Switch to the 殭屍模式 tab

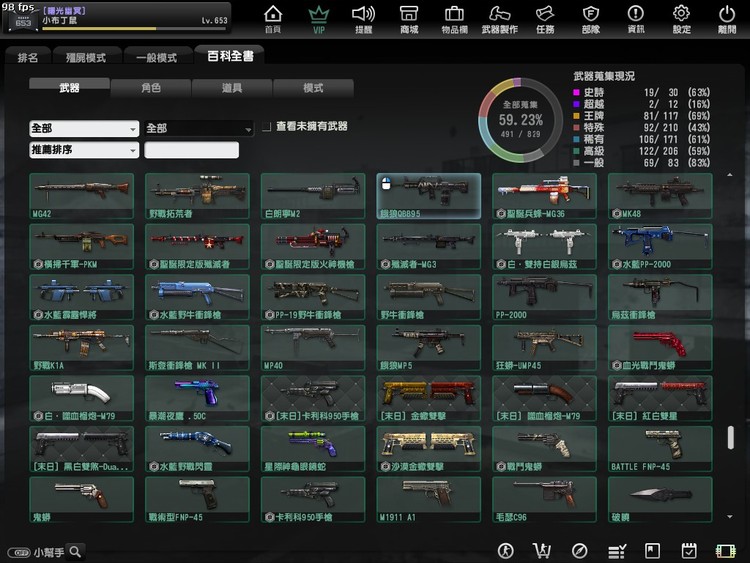point(86,57)
